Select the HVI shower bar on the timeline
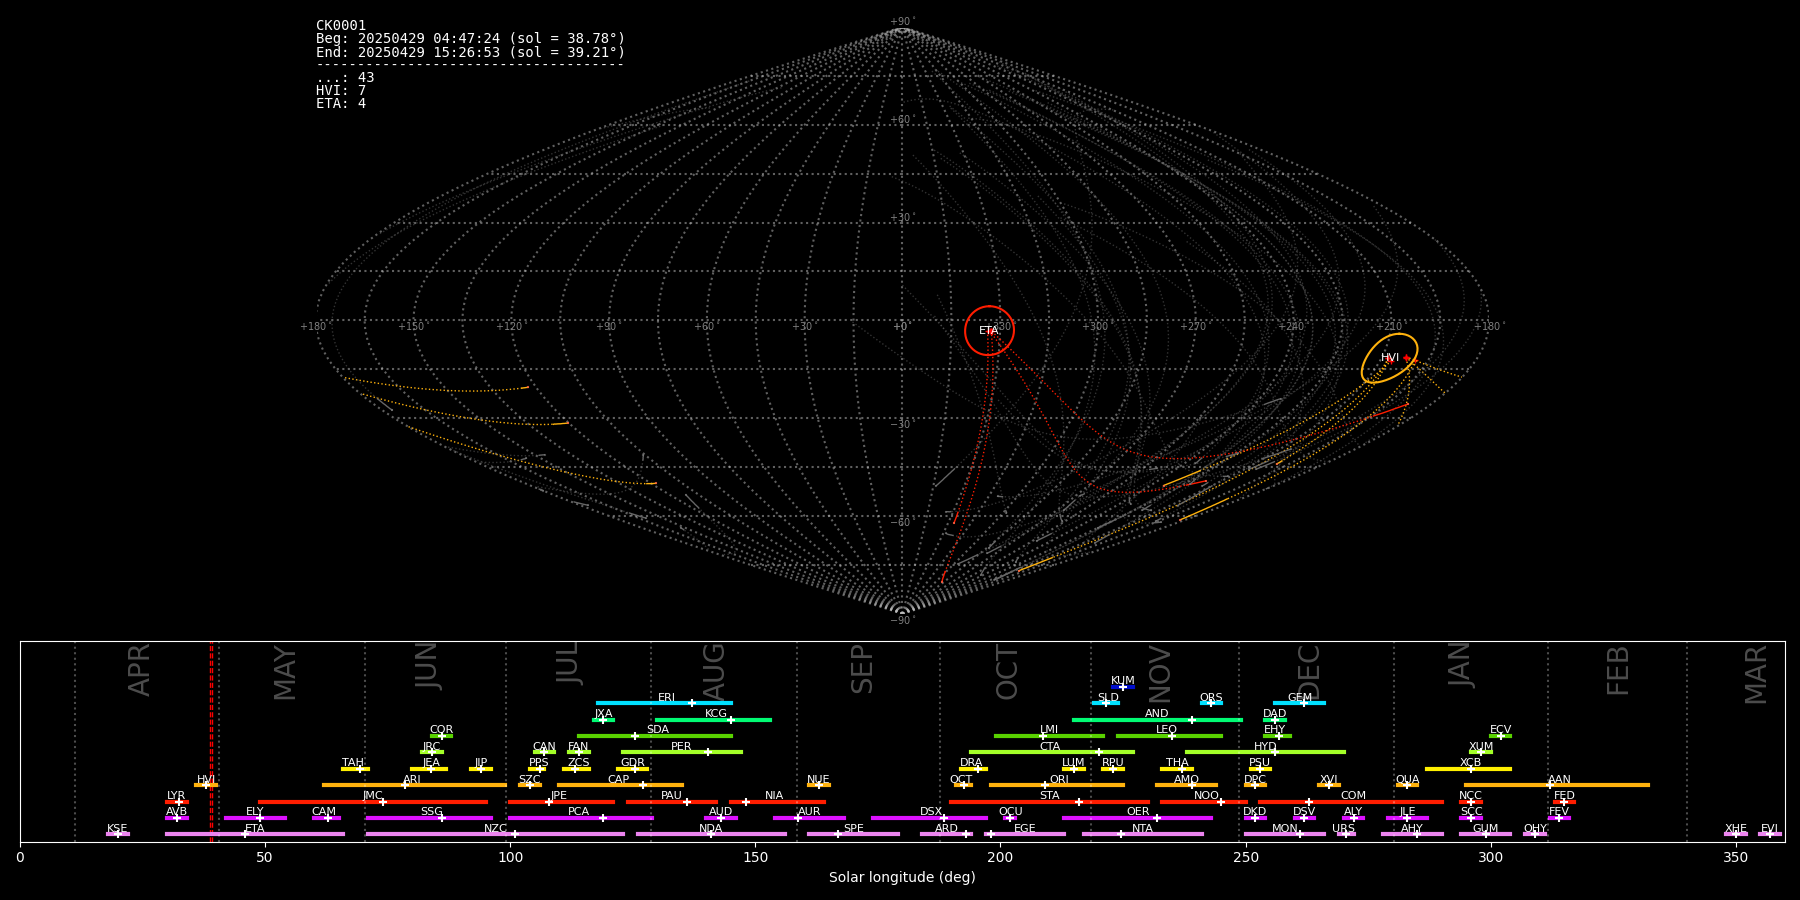The height and width of the screenshot is (900, 1800). pos(206,785)
